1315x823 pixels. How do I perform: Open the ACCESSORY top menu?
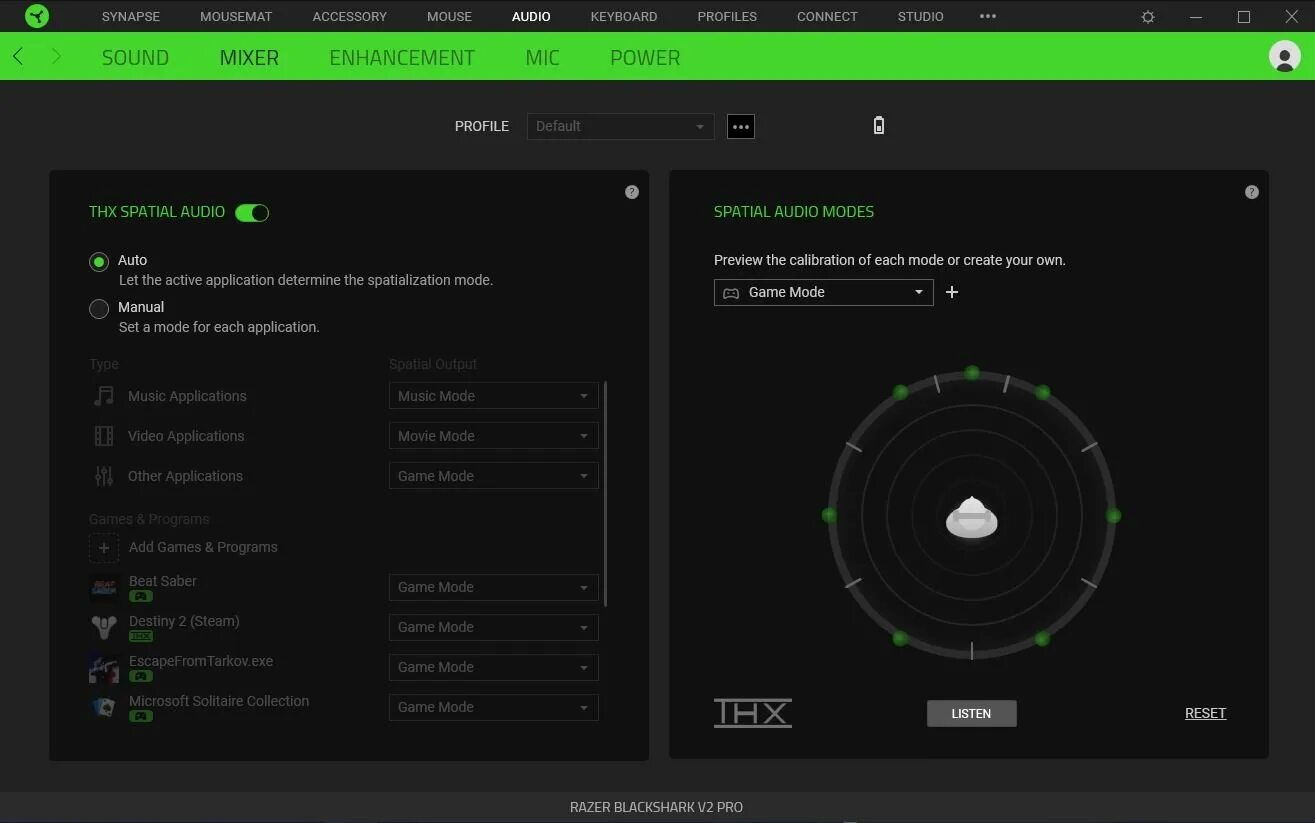click(x=349, y=16)
